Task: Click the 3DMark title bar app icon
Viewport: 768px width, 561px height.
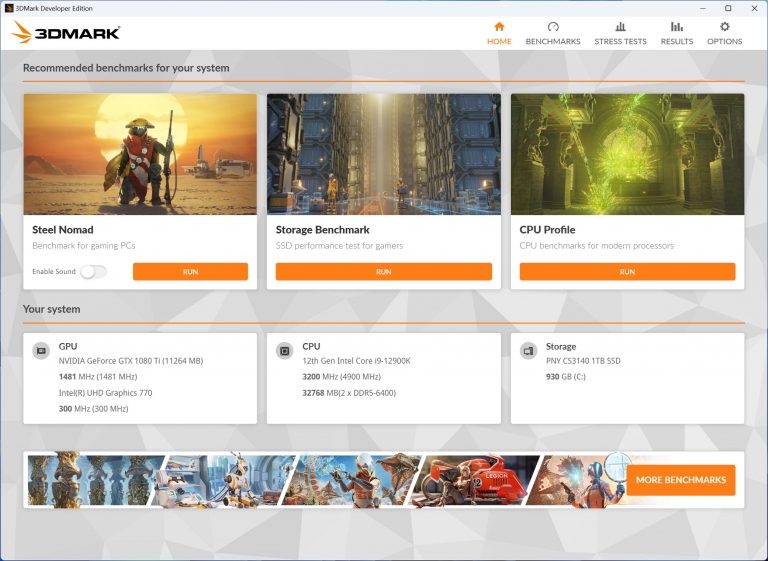Action: (8, 8)
